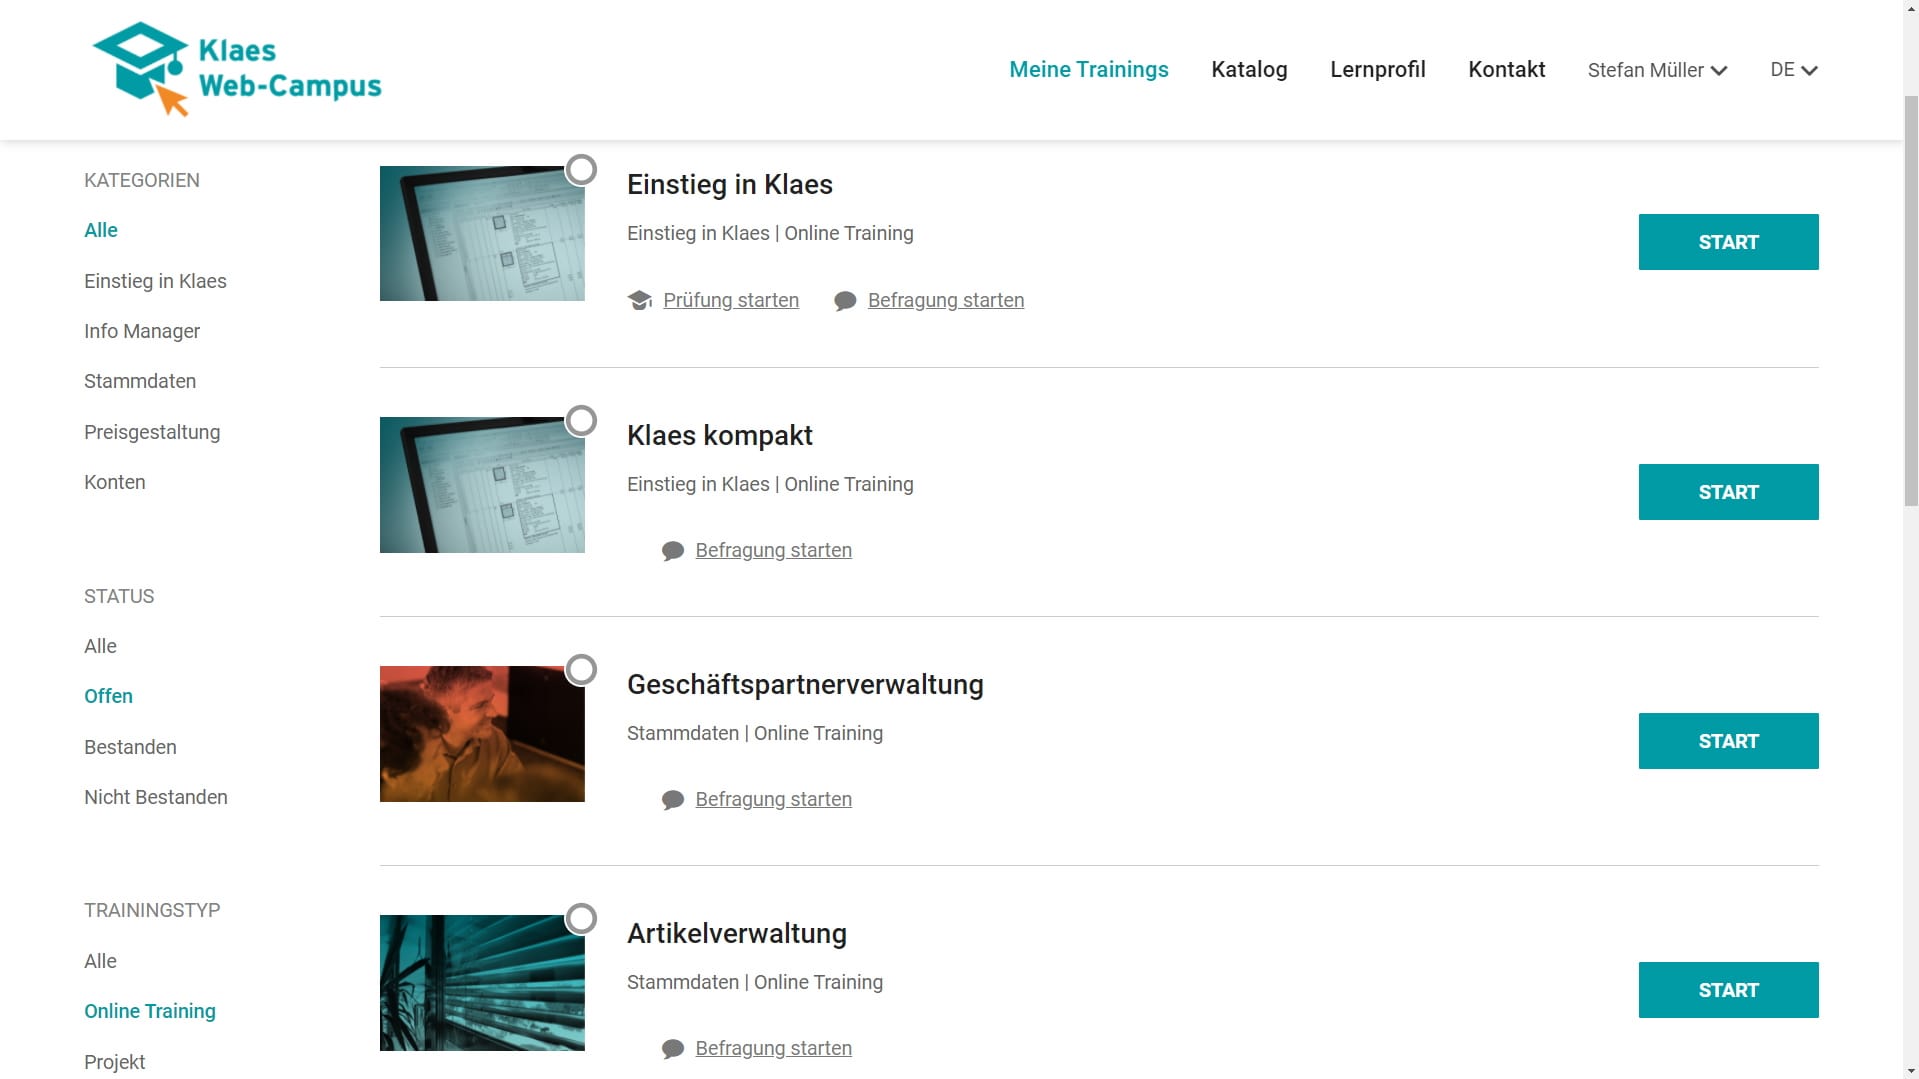Screen dimensions: 1919x1079
Task: Start the Klaes kompakt training
Action: click(1728, 492)
